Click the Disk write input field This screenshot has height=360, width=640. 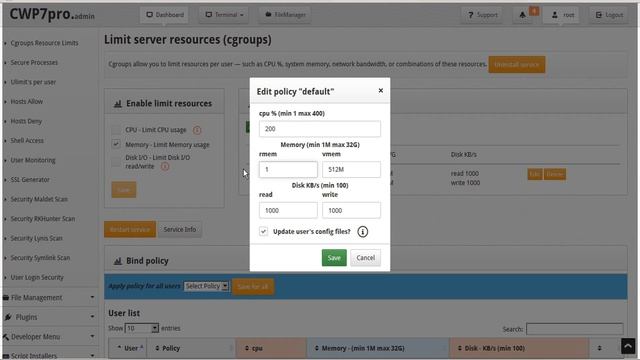[351, 211]
